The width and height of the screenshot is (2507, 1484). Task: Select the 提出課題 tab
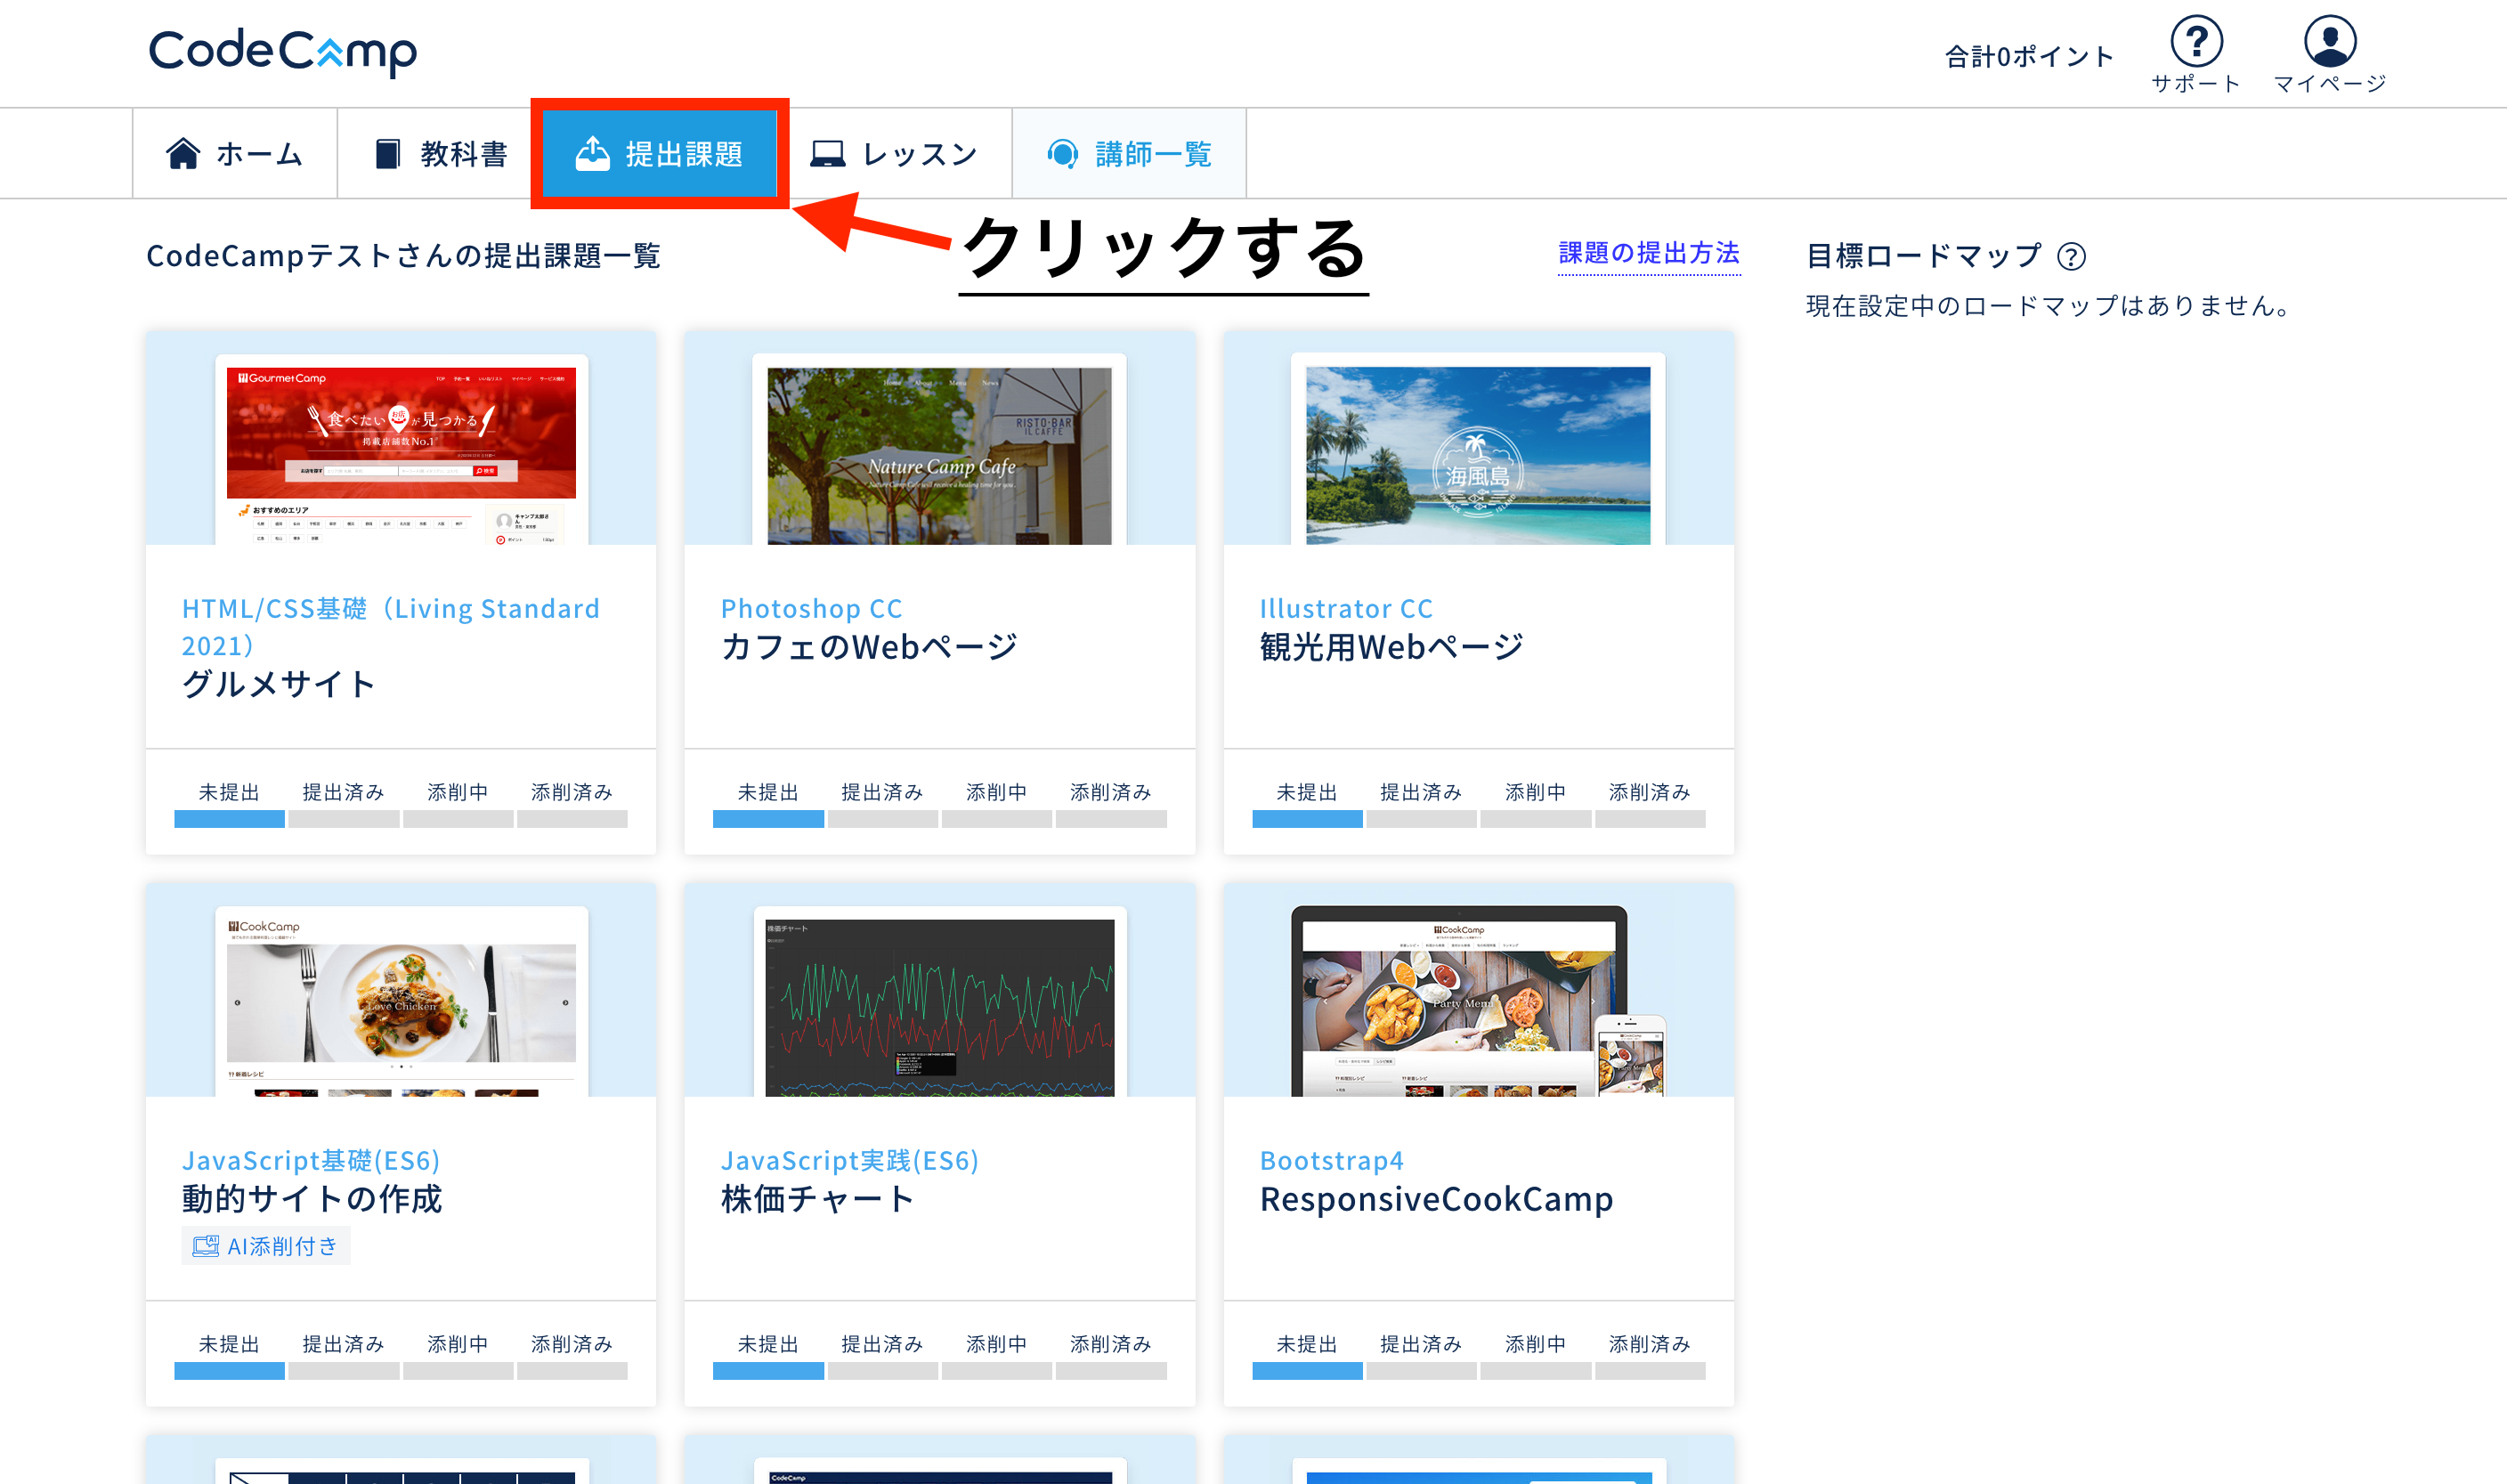pyautogui.click(x=660, y=154)
